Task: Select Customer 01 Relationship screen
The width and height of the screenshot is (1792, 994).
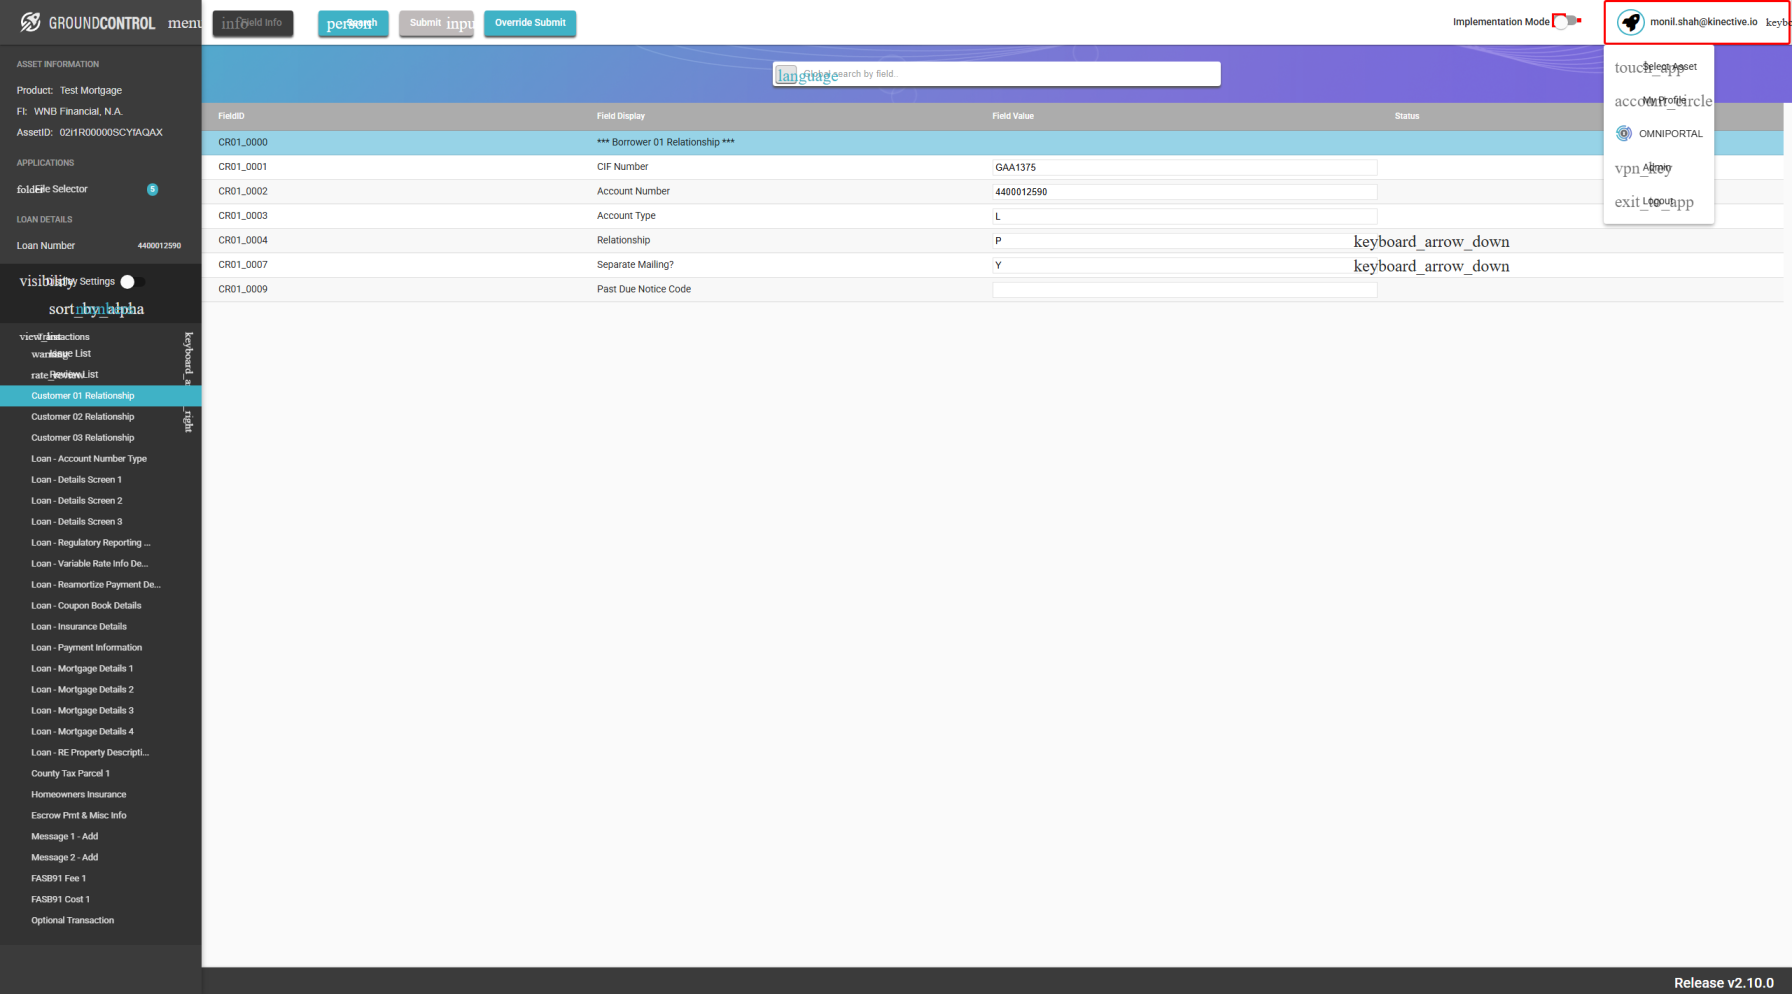Action: pyautogui.click(x=100, y=396)
